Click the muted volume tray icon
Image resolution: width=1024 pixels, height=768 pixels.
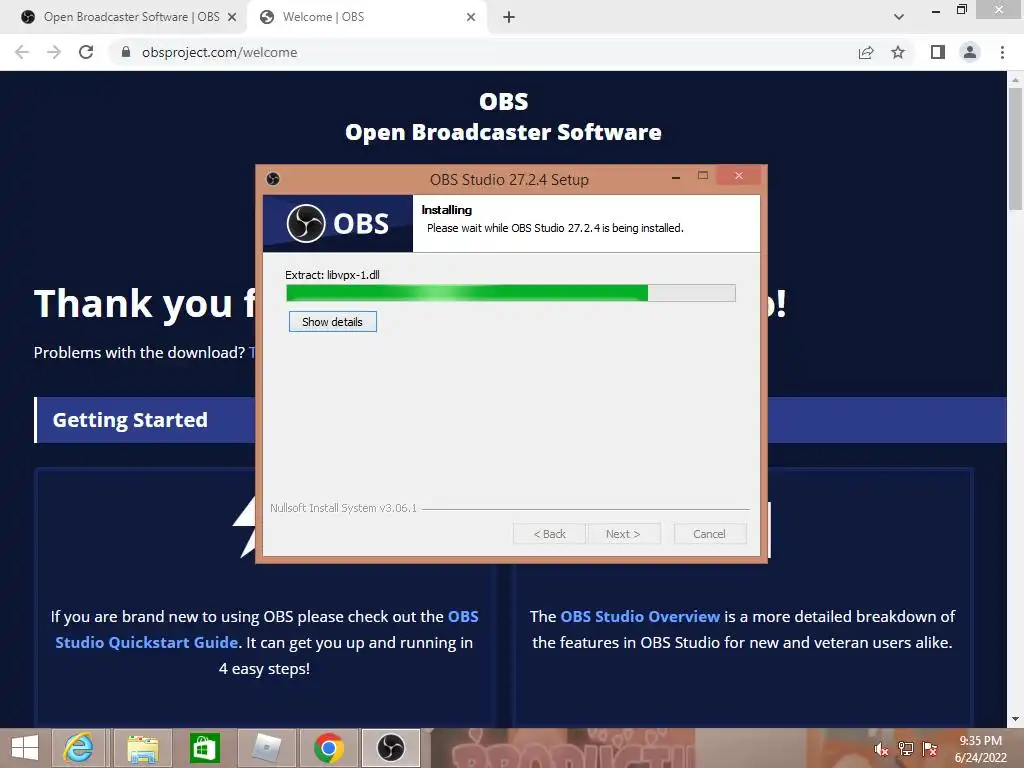(881, 749)
